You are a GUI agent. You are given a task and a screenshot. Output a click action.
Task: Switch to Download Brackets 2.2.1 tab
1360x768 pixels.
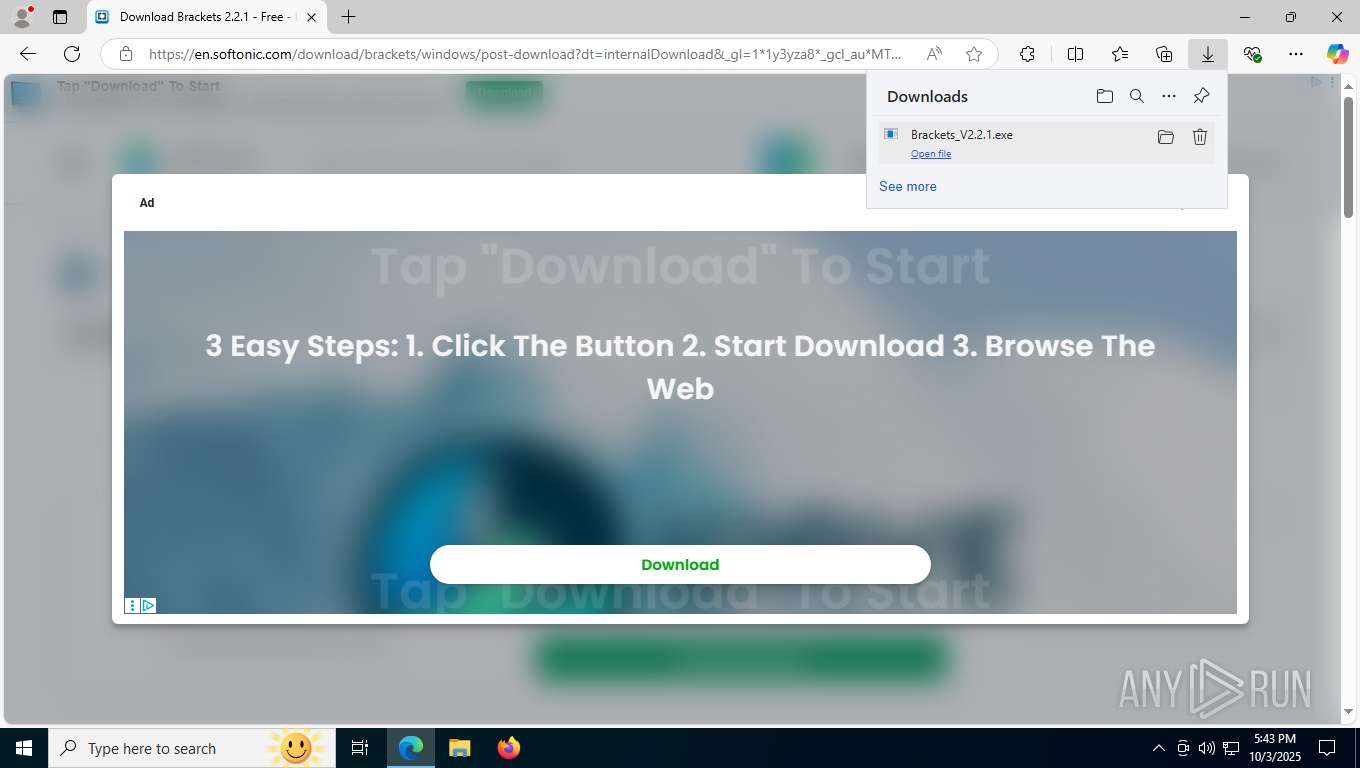click(x=206, y=17)
